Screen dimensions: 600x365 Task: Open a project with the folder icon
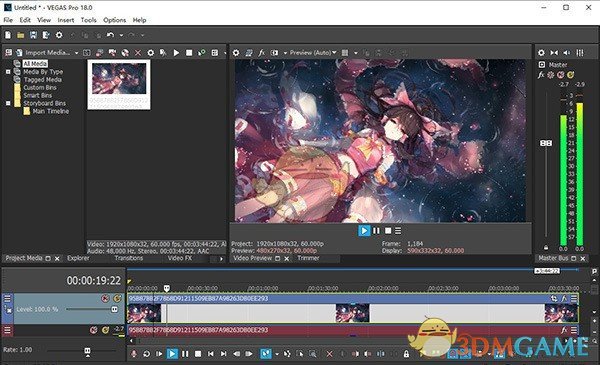20,35
